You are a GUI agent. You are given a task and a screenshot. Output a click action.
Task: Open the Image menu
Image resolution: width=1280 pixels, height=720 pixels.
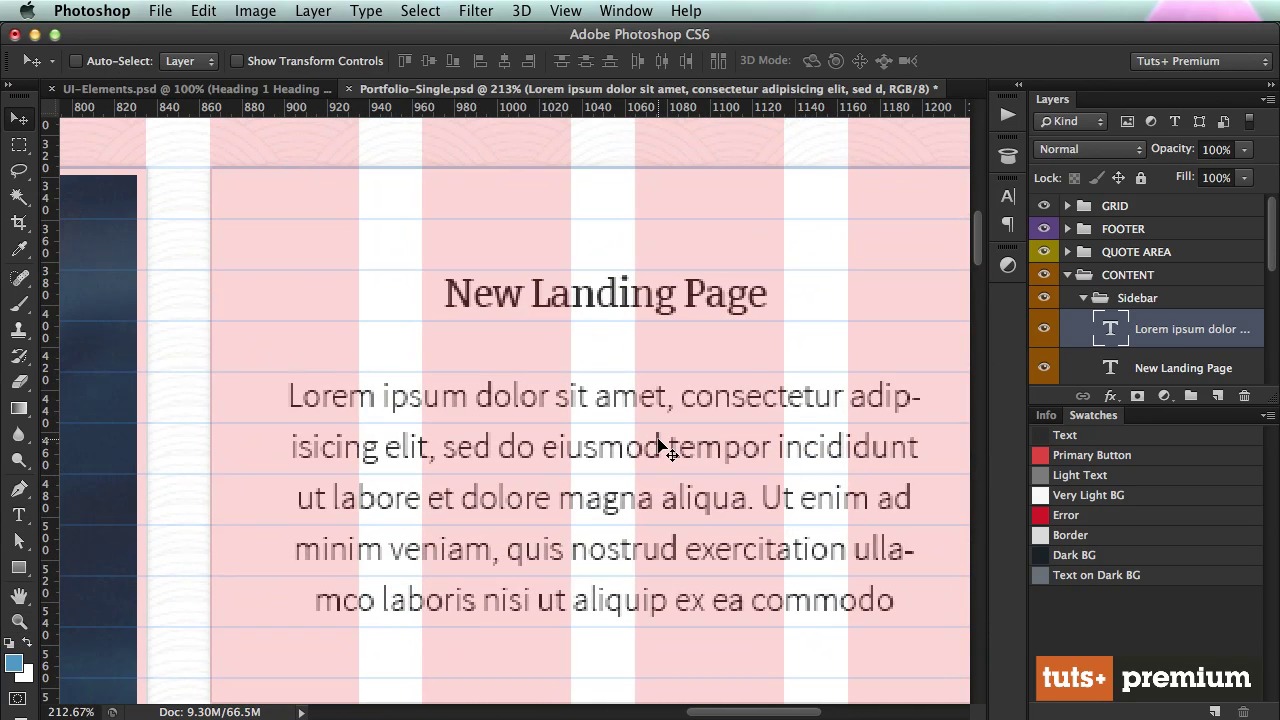click(x=255, y=11)
